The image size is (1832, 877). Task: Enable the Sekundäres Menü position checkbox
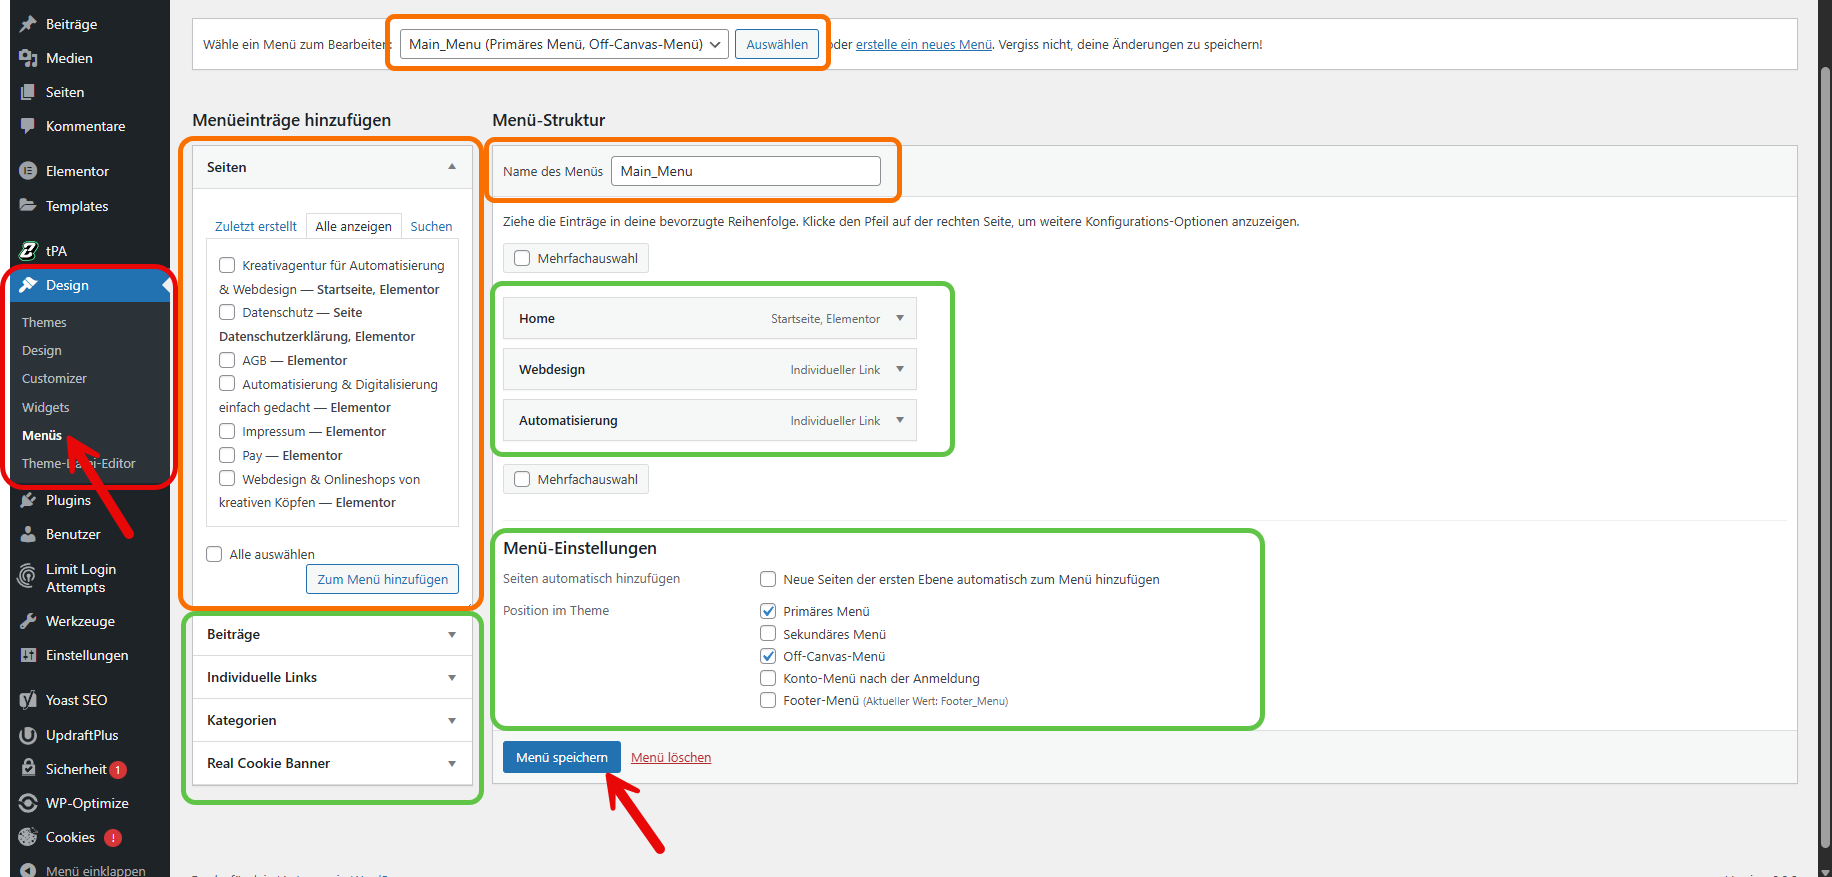768,633
